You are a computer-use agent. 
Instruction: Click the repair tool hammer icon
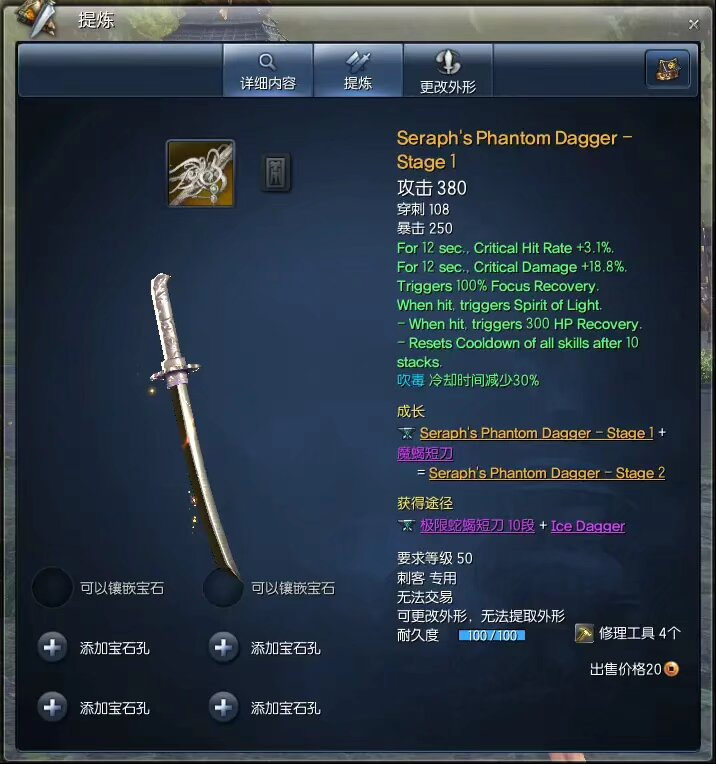(584, 633)
